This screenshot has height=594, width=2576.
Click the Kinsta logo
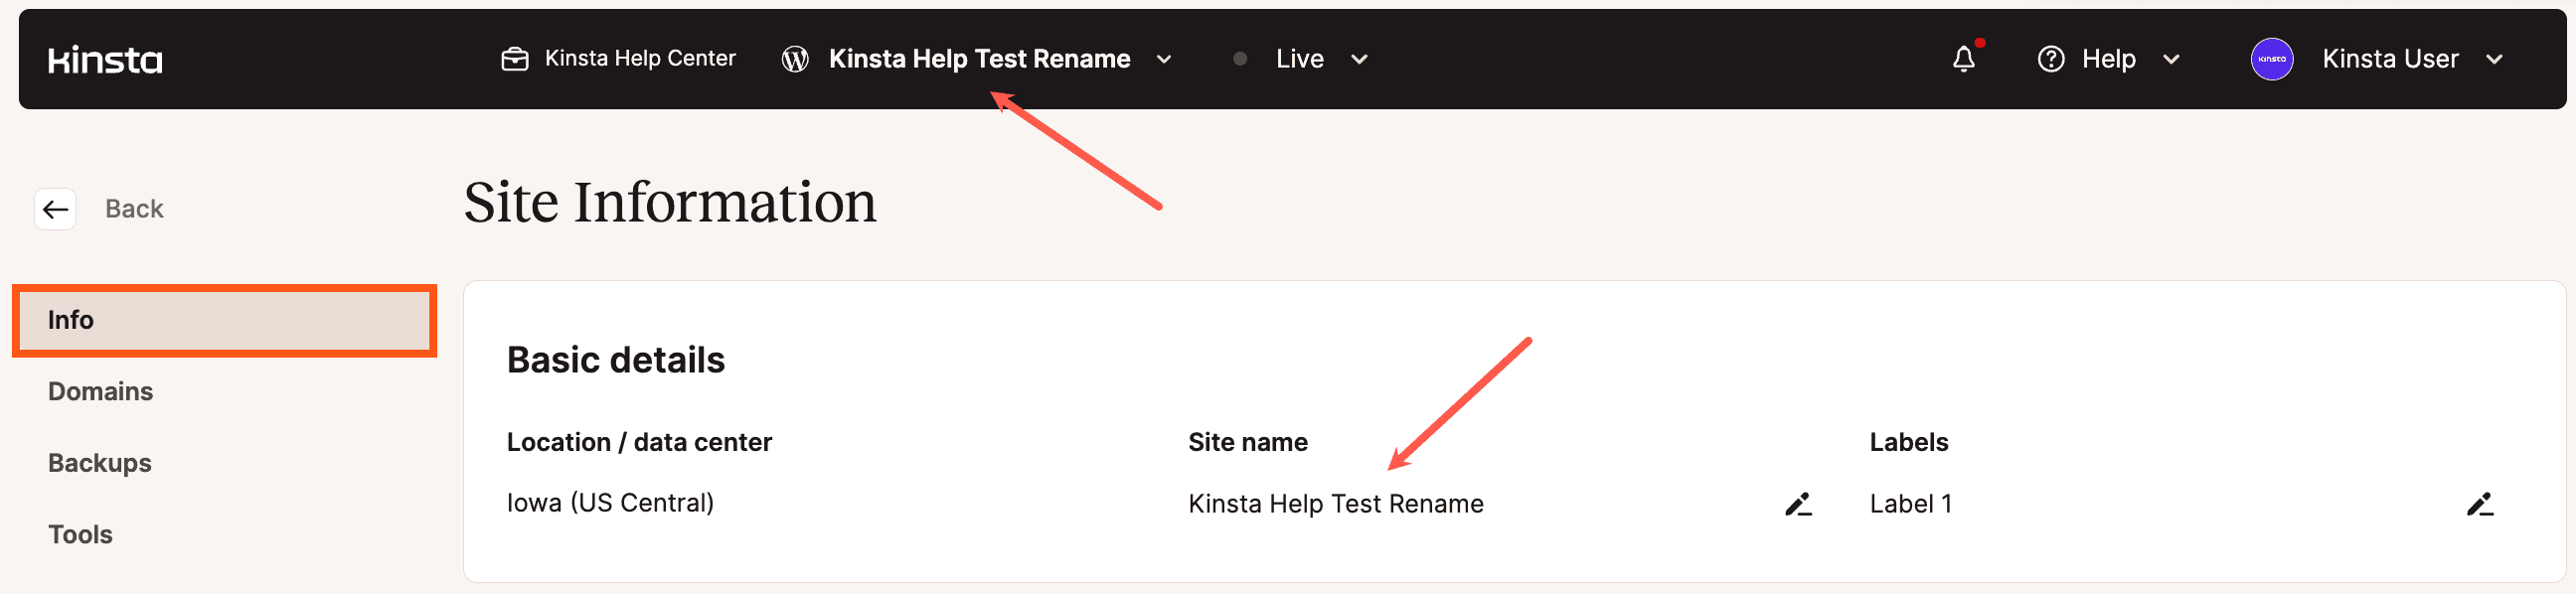[105, 60]
